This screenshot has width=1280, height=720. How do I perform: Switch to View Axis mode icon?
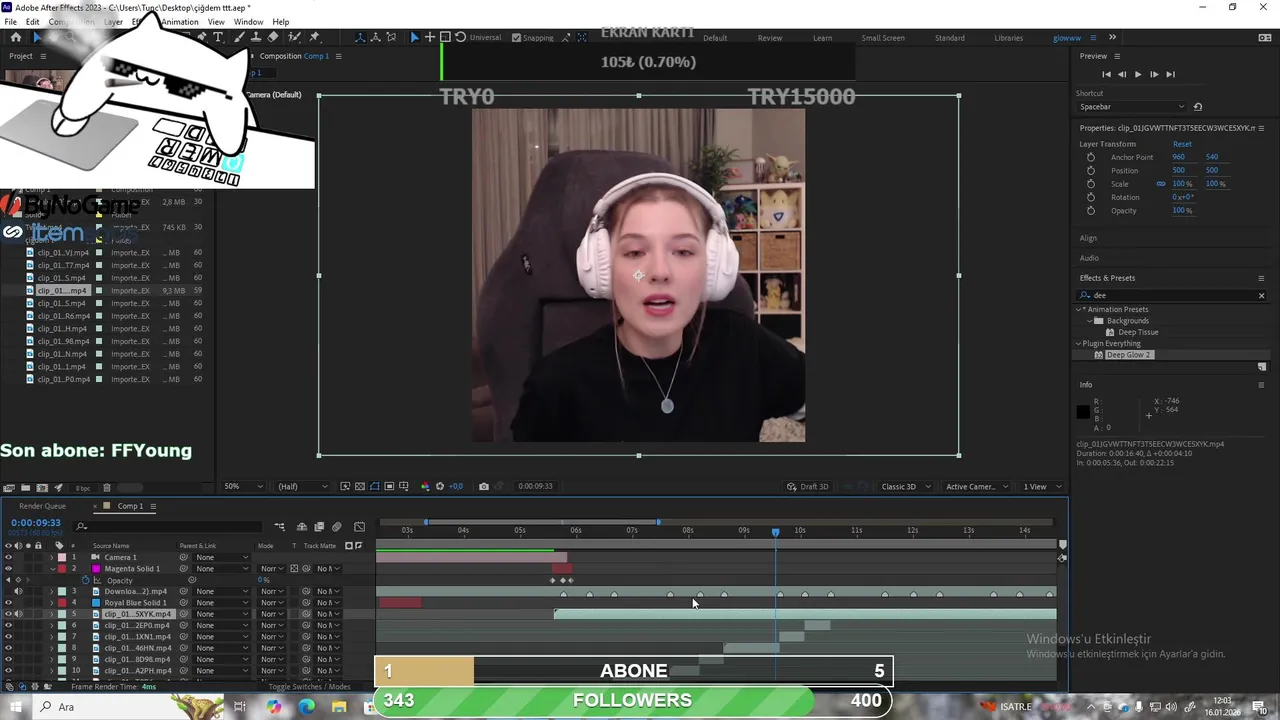coord(389,37)
